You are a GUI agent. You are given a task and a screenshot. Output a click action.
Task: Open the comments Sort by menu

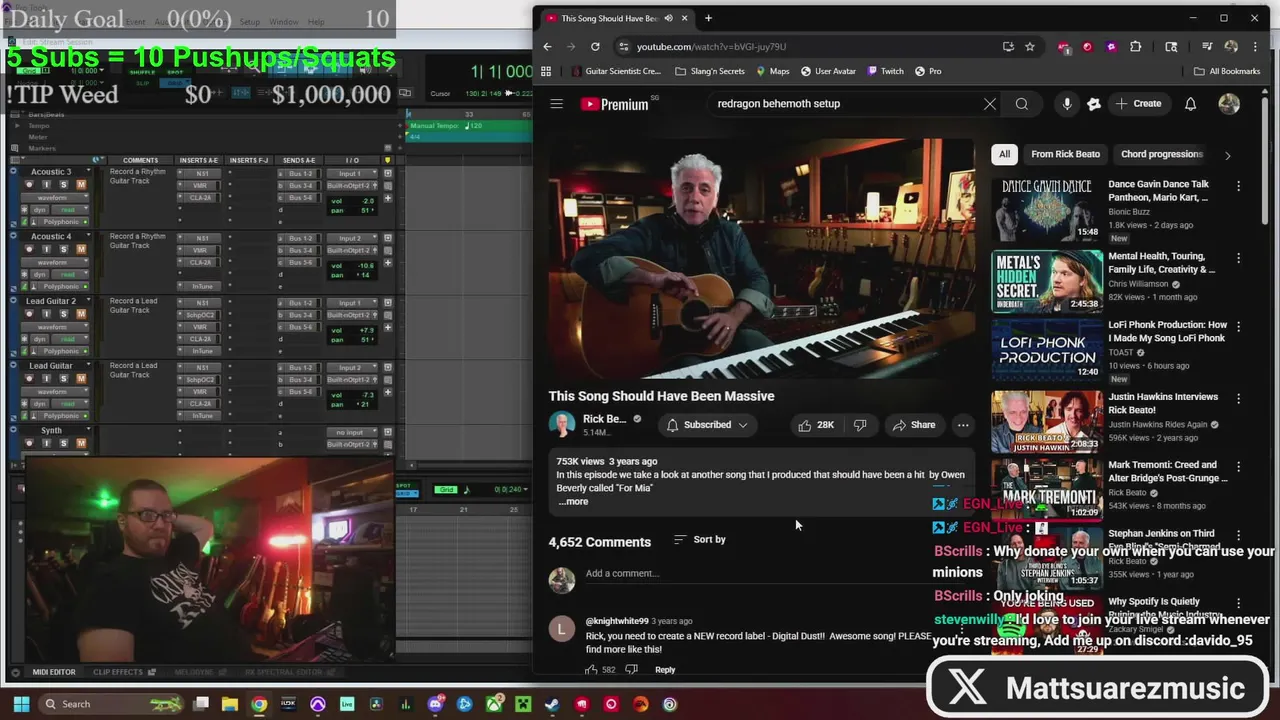click(700, 539)
